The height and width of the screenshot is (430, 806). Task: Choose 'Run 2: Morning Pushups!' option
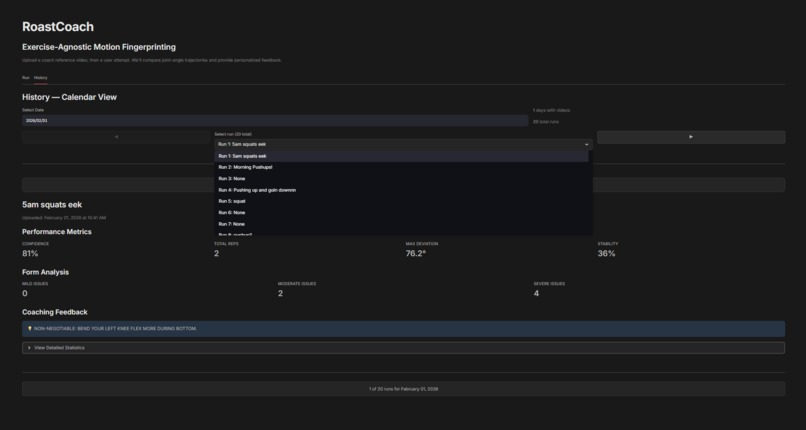(401, 167)
